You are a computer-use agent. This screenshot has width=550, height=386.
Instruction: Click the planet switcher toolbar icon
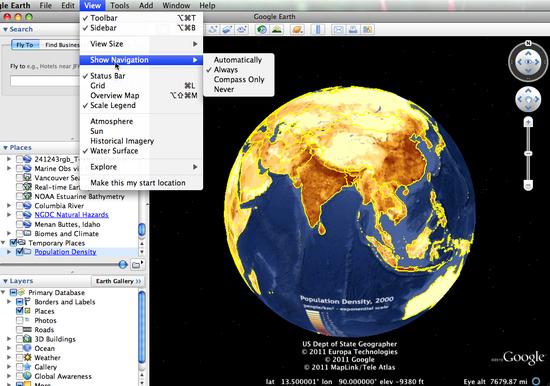[x=297, y=29]
